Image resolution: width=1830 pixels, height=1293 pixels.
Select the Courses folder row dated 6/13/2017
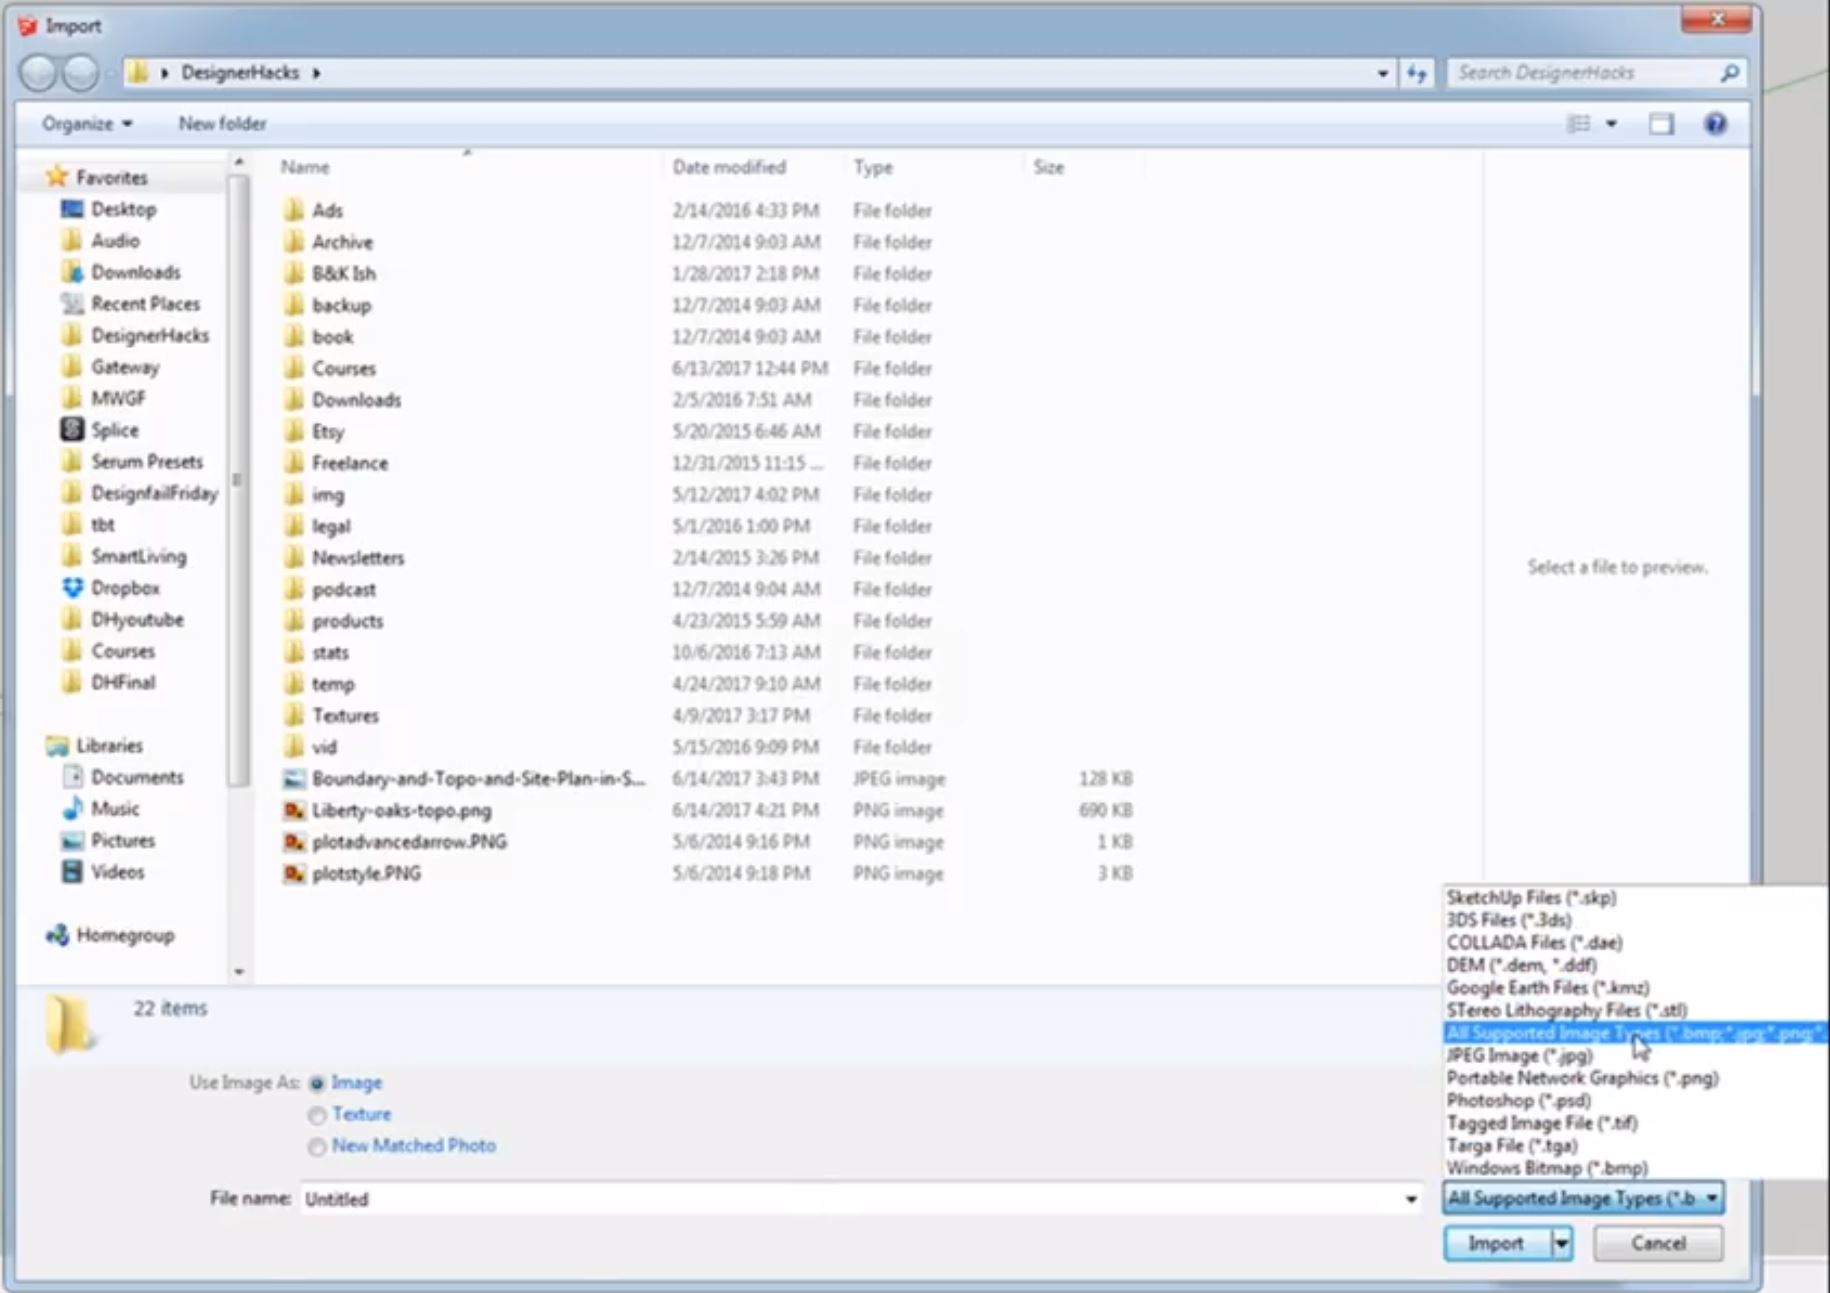click(710, 369)
